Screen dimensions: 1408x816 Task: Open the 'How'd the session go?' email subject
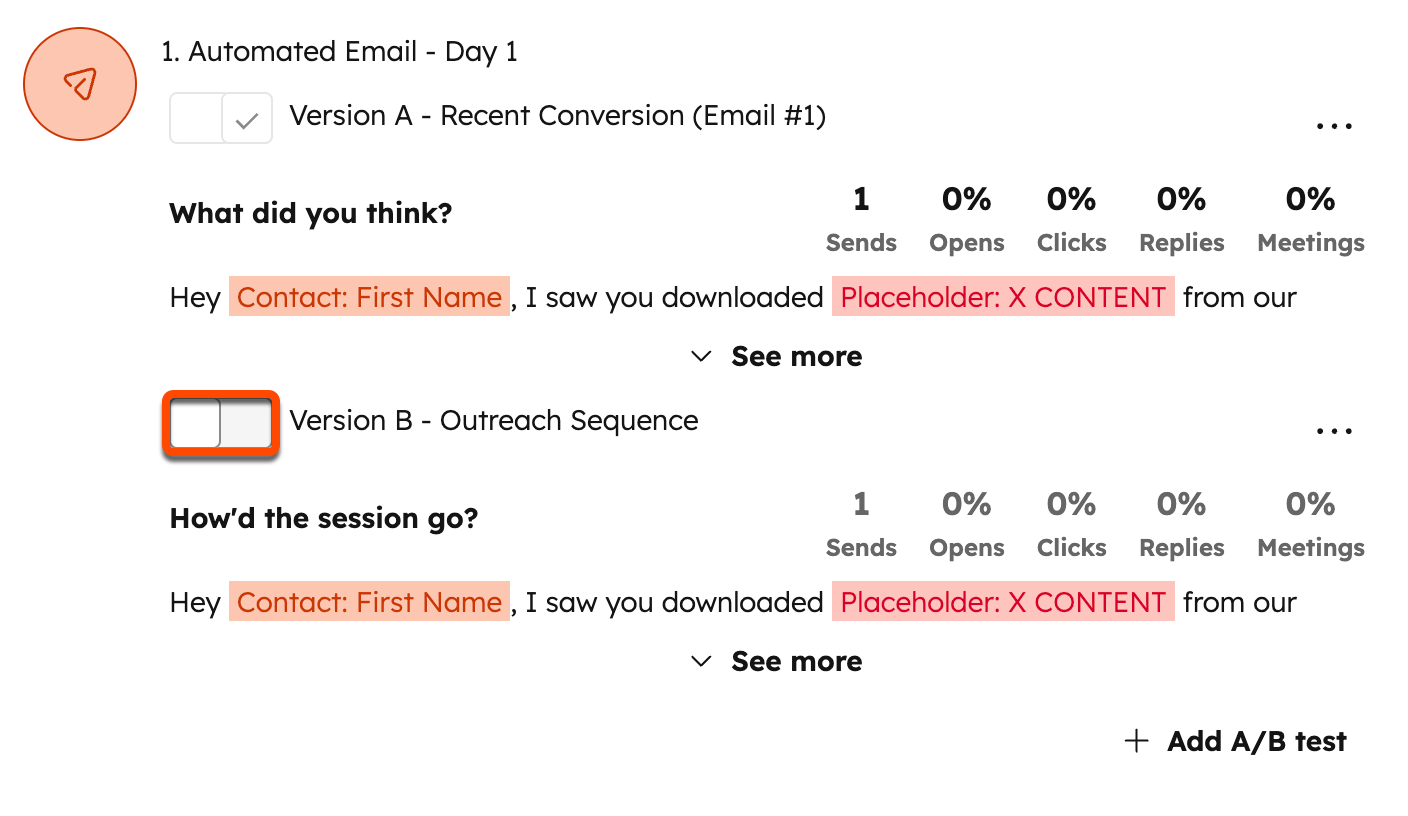tap(325, 518)
